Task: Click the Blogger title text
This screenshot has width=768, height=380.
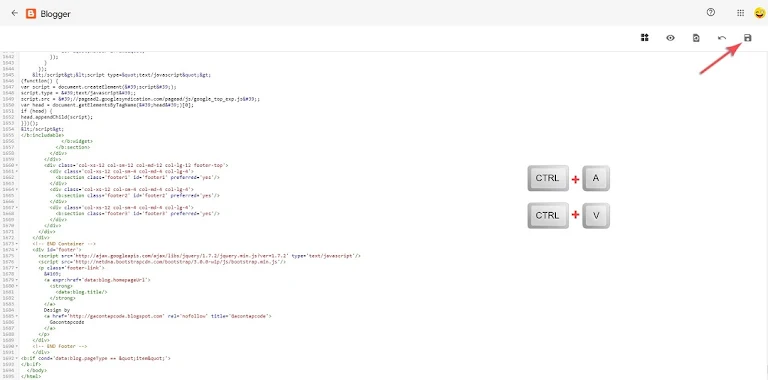Action: pyautogui.click(x=55, y=14)
